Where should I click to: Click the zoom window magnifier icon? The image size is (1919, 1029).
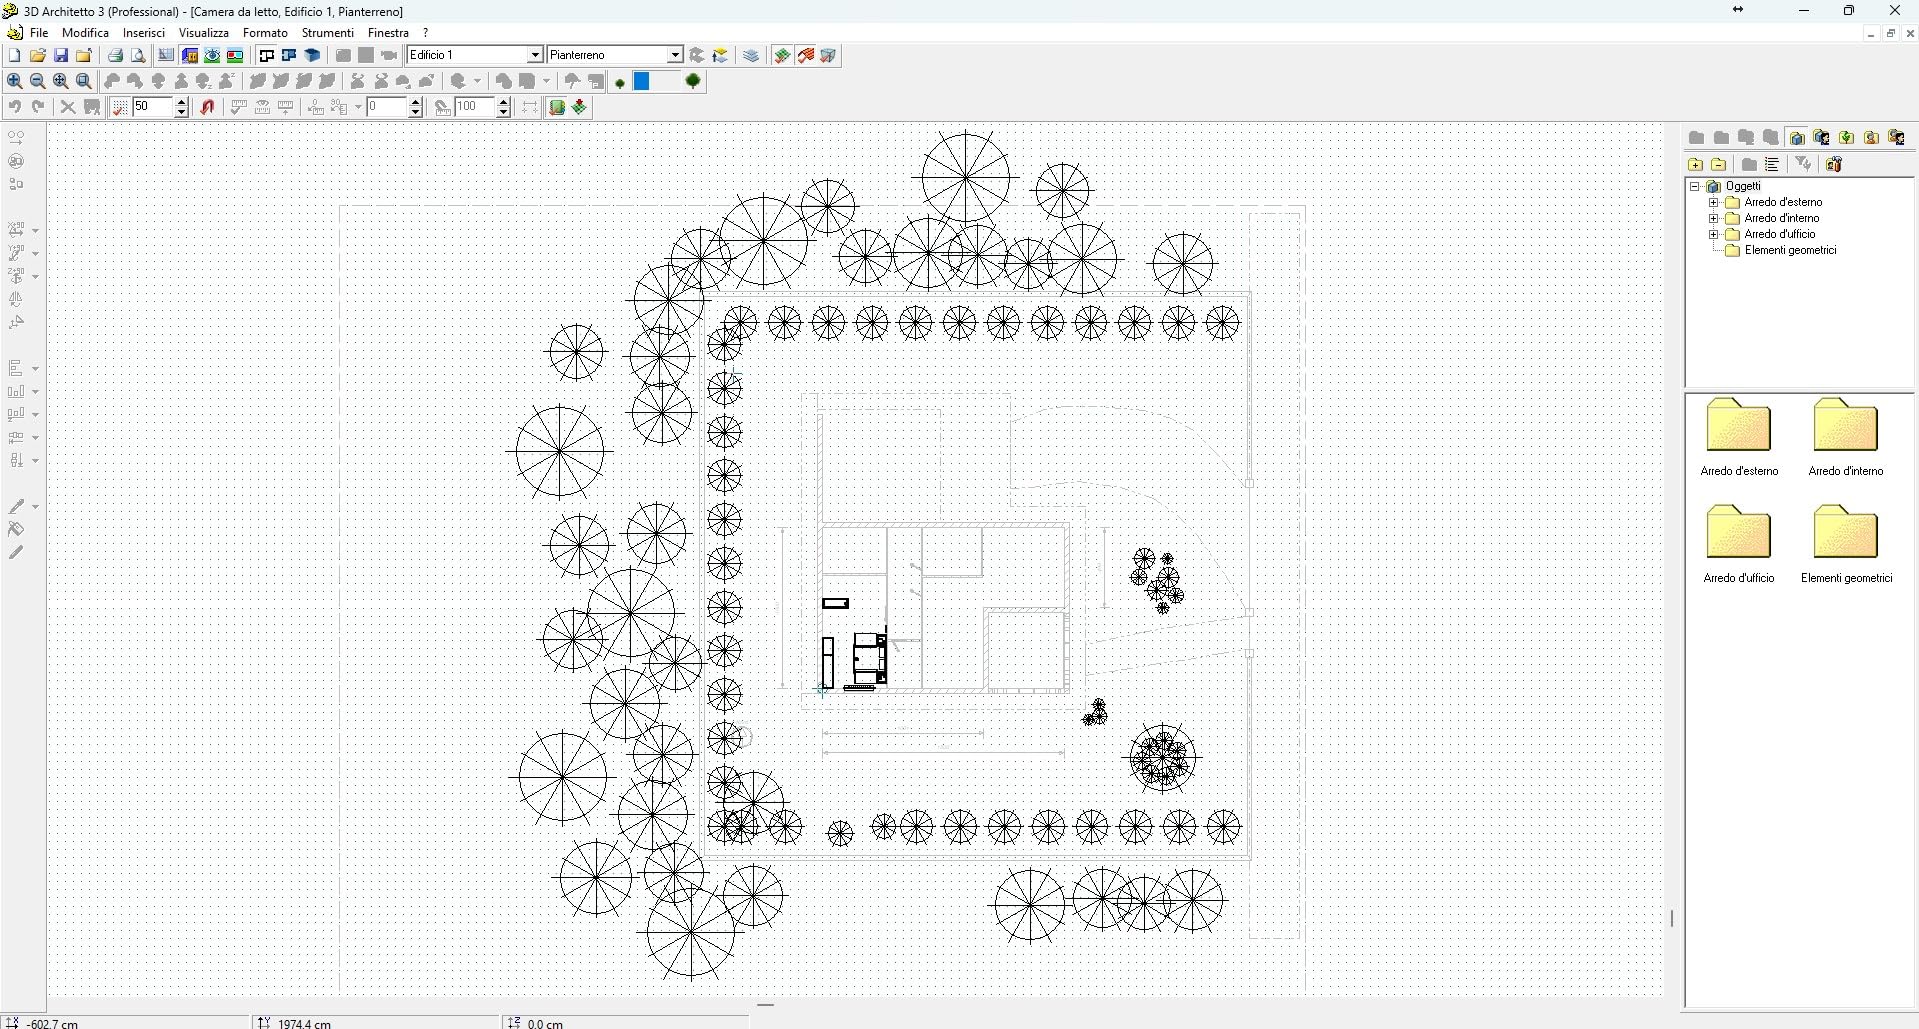pyautogui.click(x=84, y=81)
